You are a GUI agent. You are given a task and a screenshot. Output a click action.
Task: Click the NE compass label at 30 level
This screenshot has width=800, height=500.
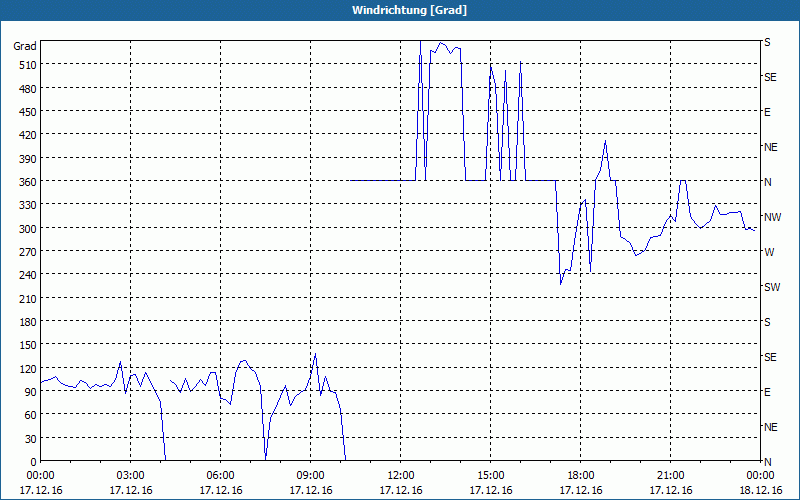tap(770, 427)
